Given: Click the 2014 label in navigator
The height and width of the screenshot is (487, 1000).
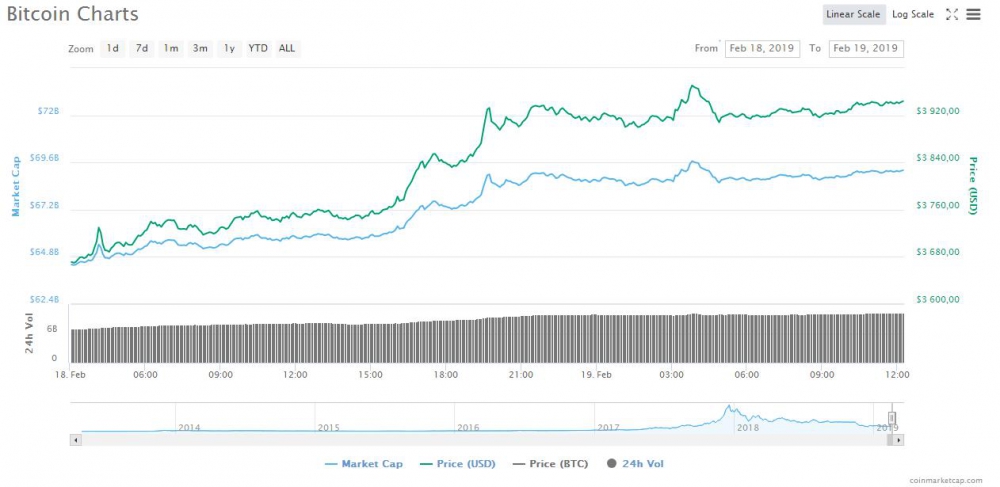Looking at the screenshot, I should (x=189, y=427).
